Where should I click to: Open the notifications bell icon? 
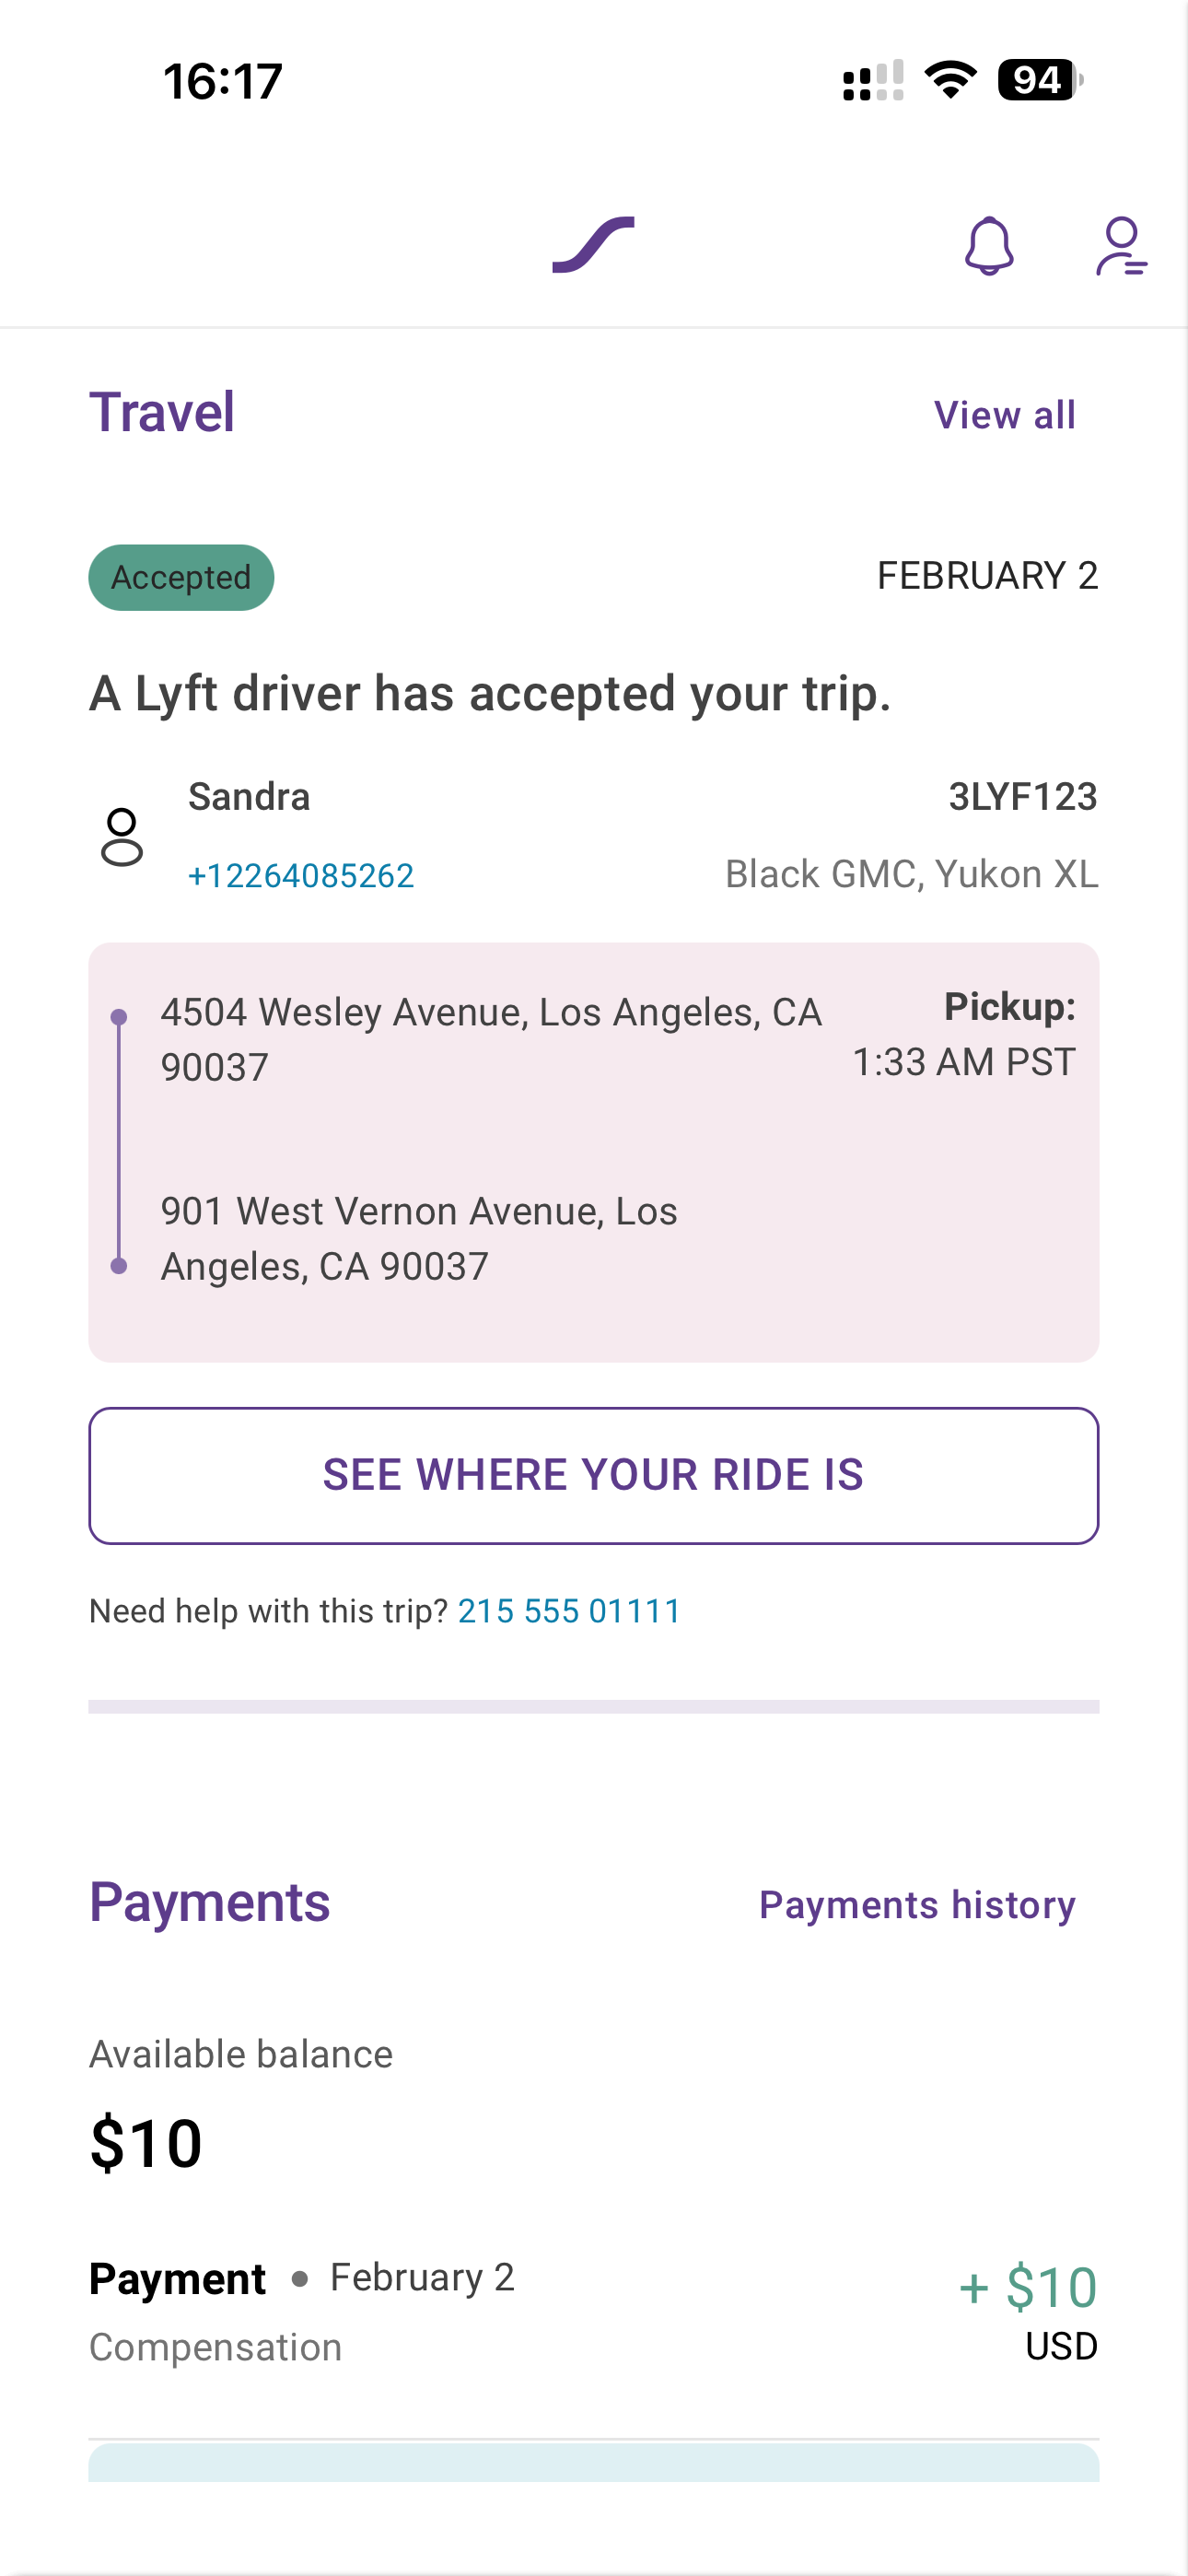[989, 246]
